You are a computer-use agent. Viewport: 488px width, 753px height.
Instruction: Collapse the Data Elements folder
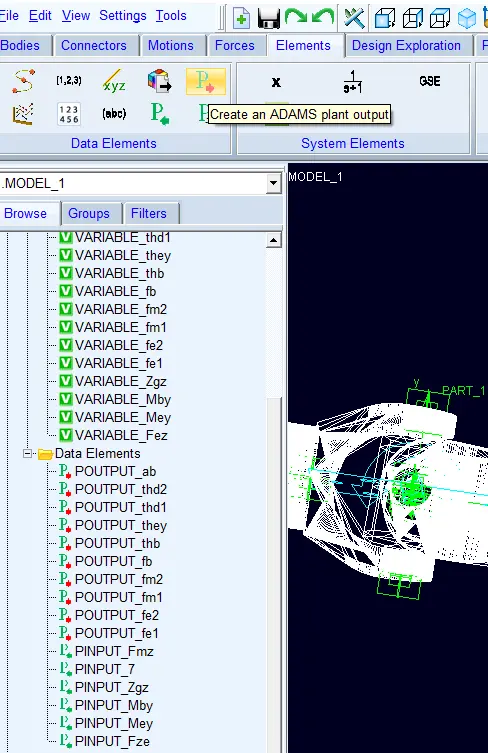point(27,453)
